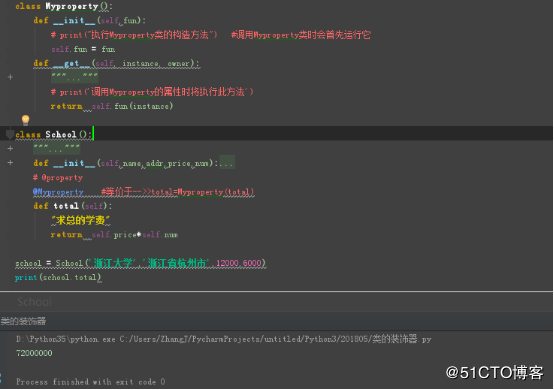The width and height of the screenshot is (554, 390).
Task: Click the yellow lightbulb intention icon
Action: (x=25, y=120)
